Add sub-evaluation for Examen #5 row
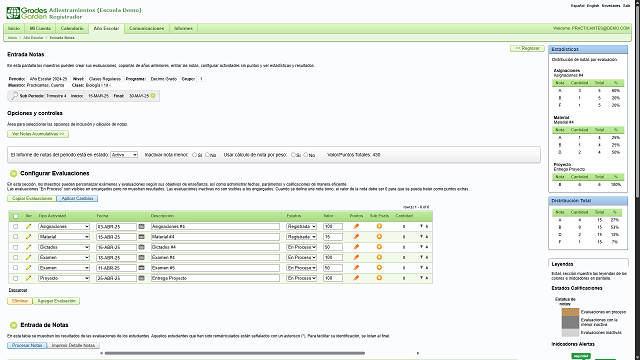Image resolution: width=640 pixels, height=360 pixels. (x=379, y=268)
